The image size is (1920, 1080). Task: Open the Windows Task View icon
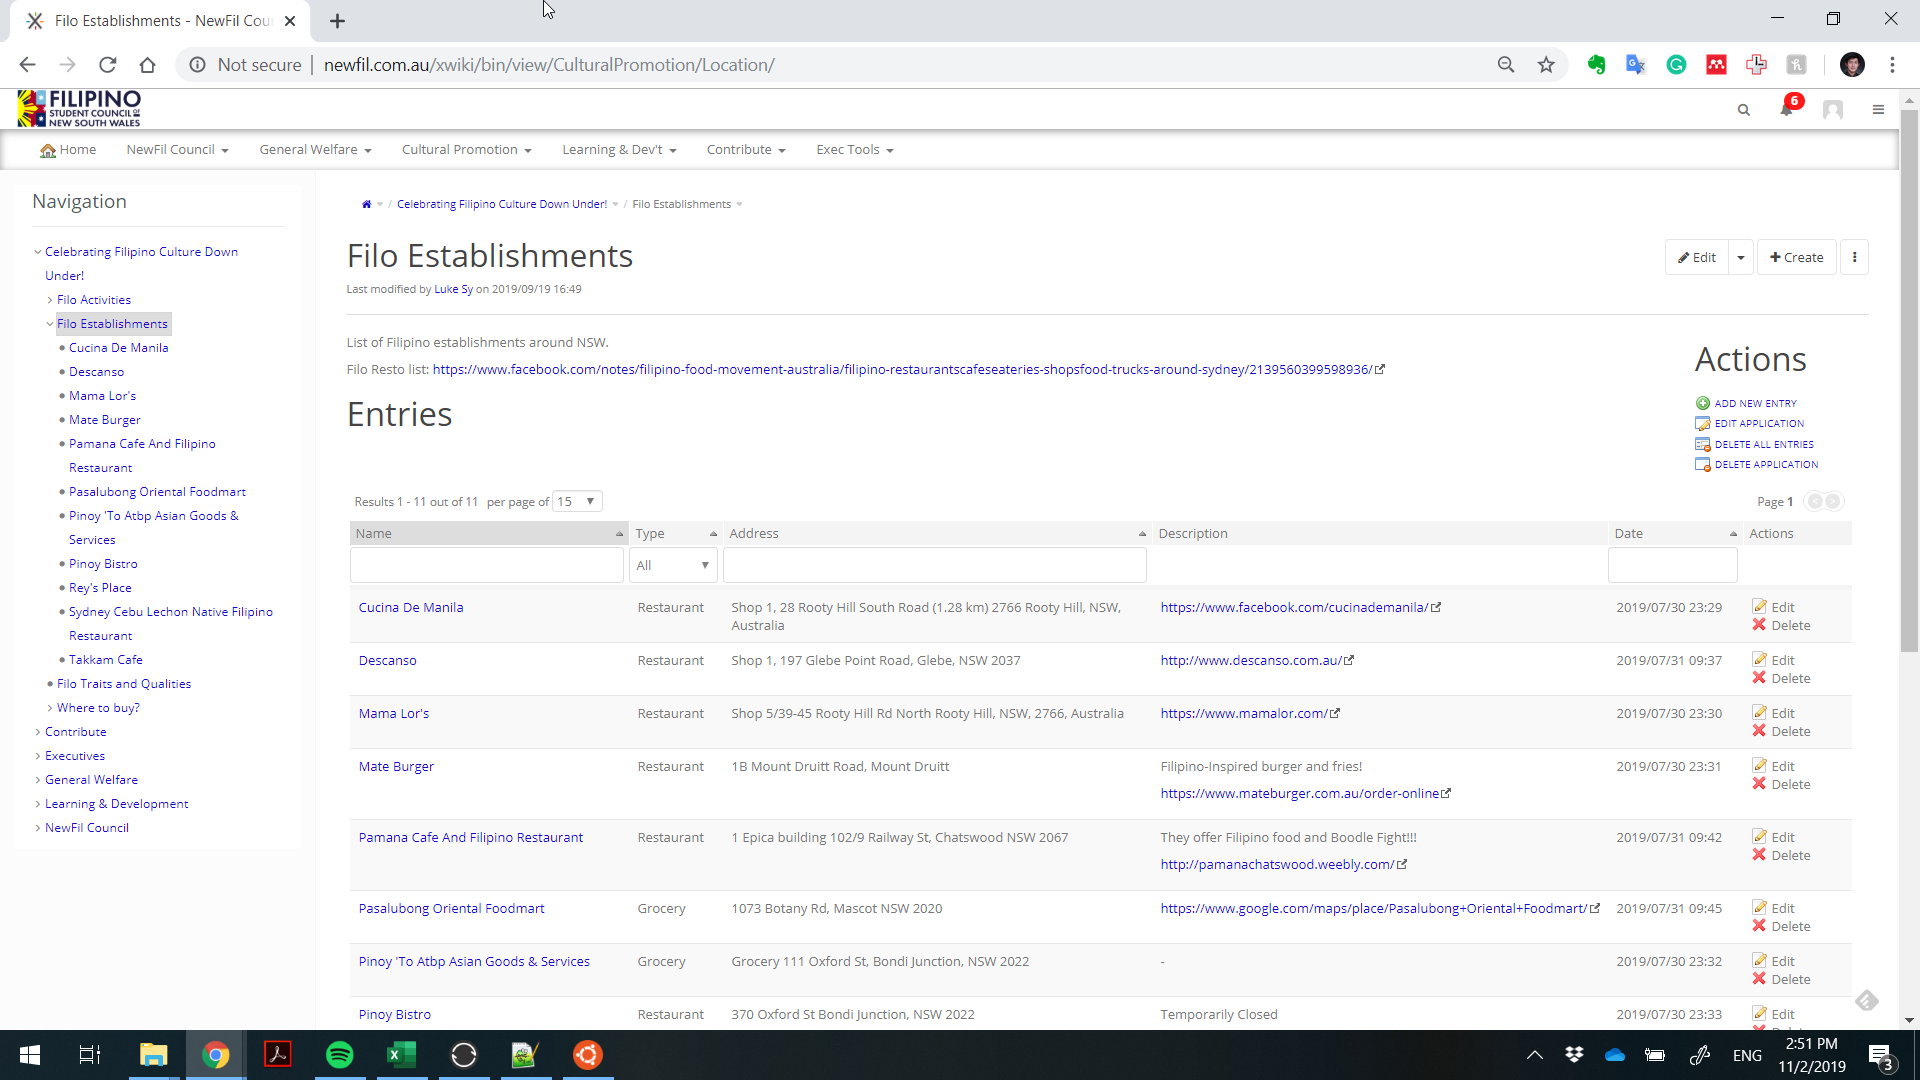click(90, 1055)
